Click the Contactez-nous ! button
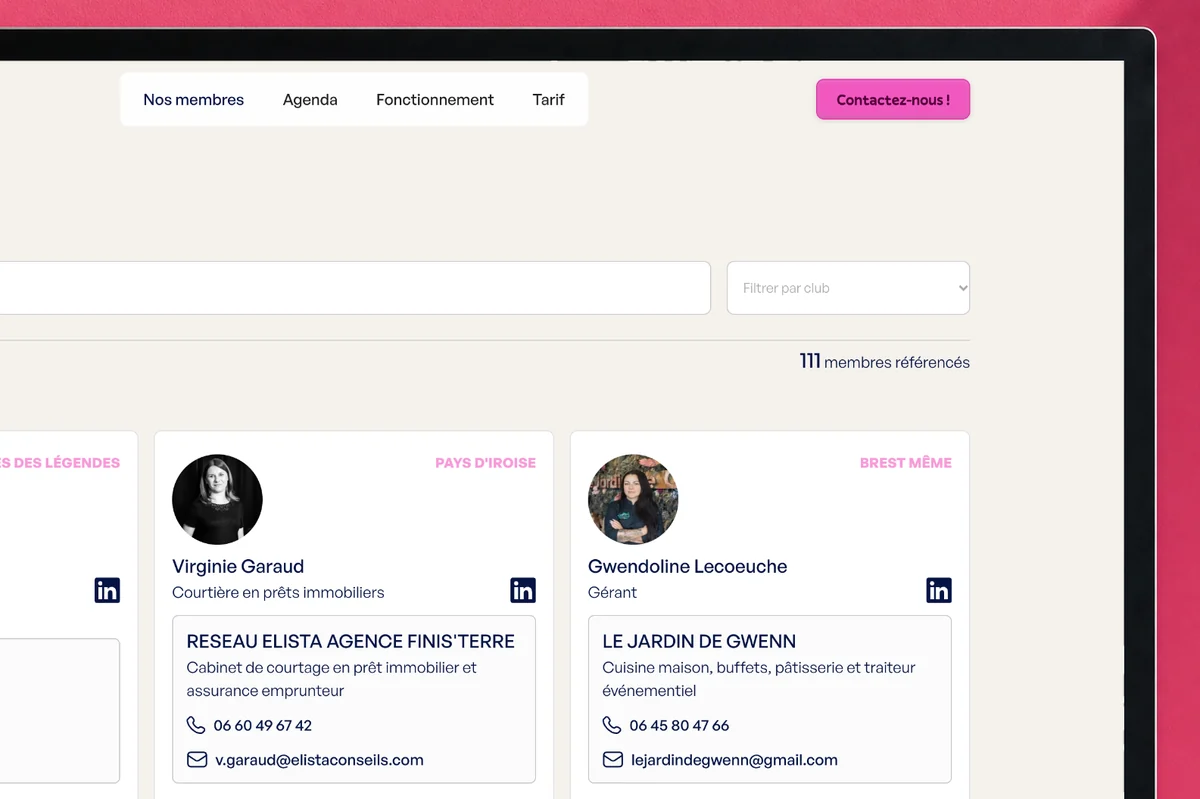The image size is (1200, 799). tap(893, 100)
